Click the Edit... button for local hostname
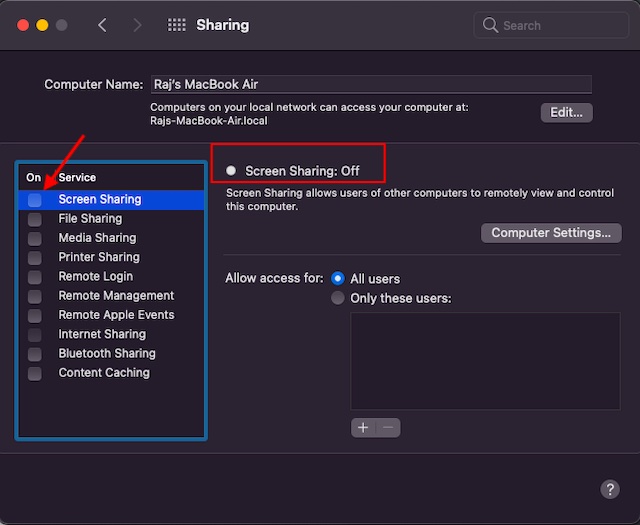This screenshot has width=640, height=525. point(567,113)
